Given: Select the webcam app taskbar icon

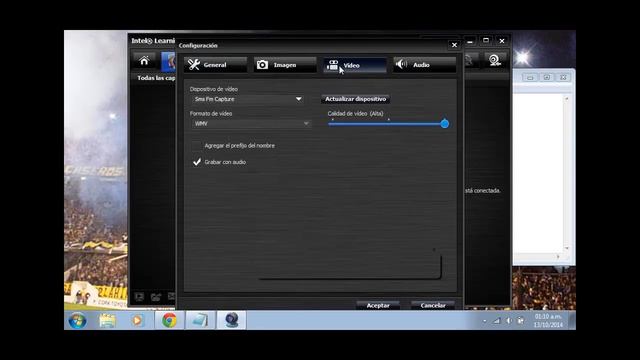Looking at the screenshot, I should (x=231, y=320).
